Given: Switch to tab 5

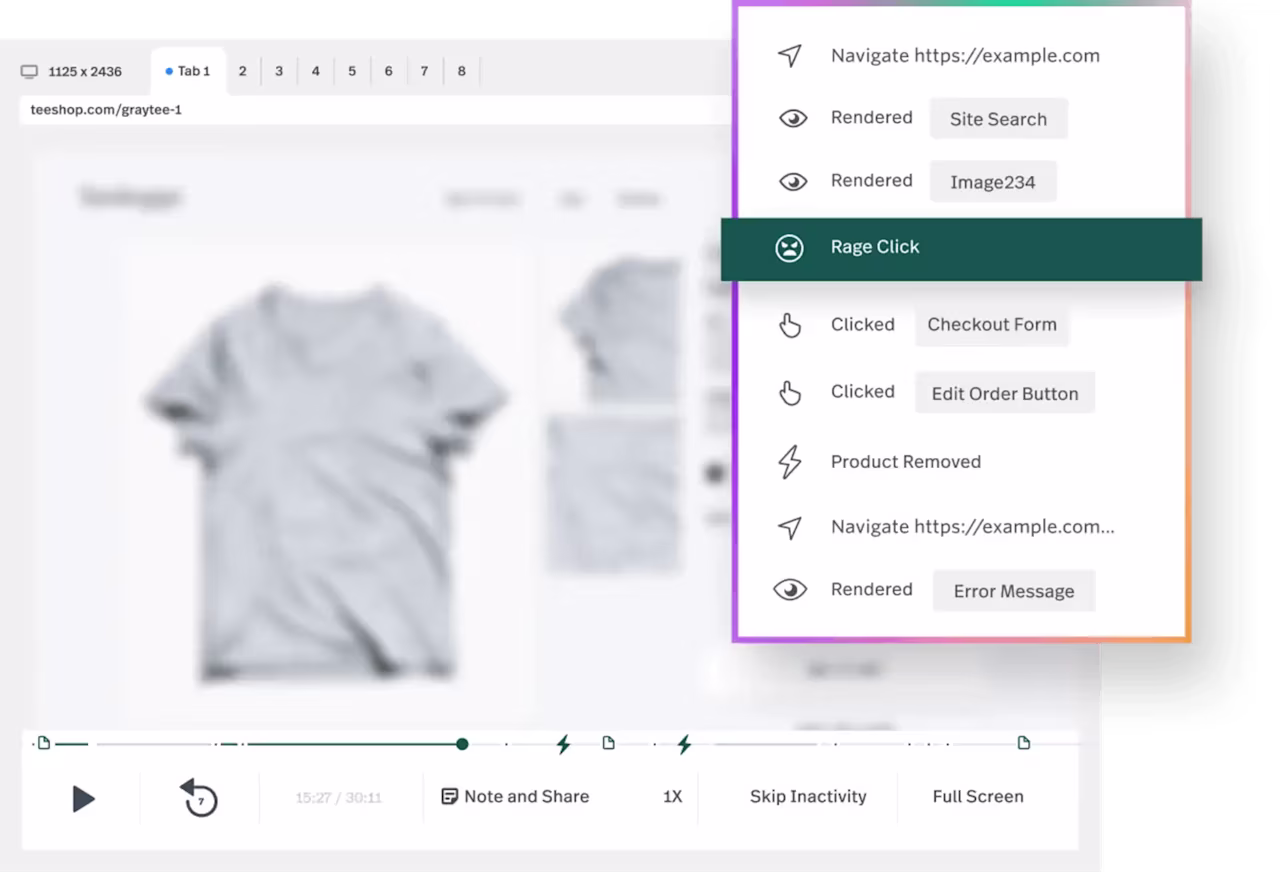Looking at the screenshot, I should pos(352,72).
